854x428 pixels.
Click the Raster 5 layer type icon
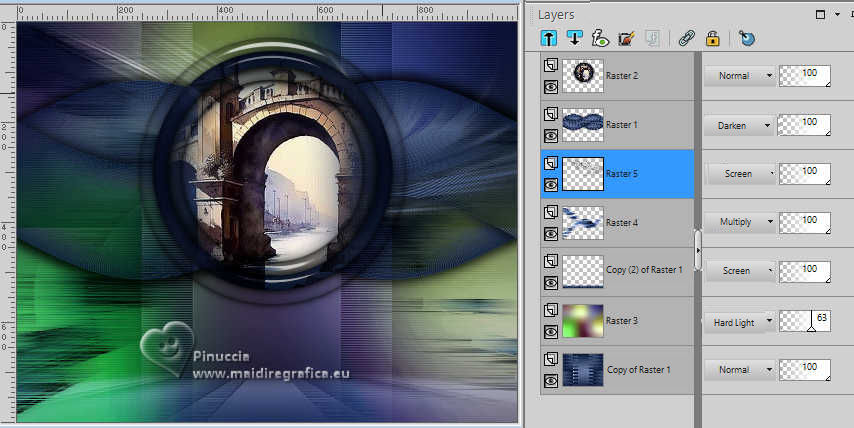[551, 163]
